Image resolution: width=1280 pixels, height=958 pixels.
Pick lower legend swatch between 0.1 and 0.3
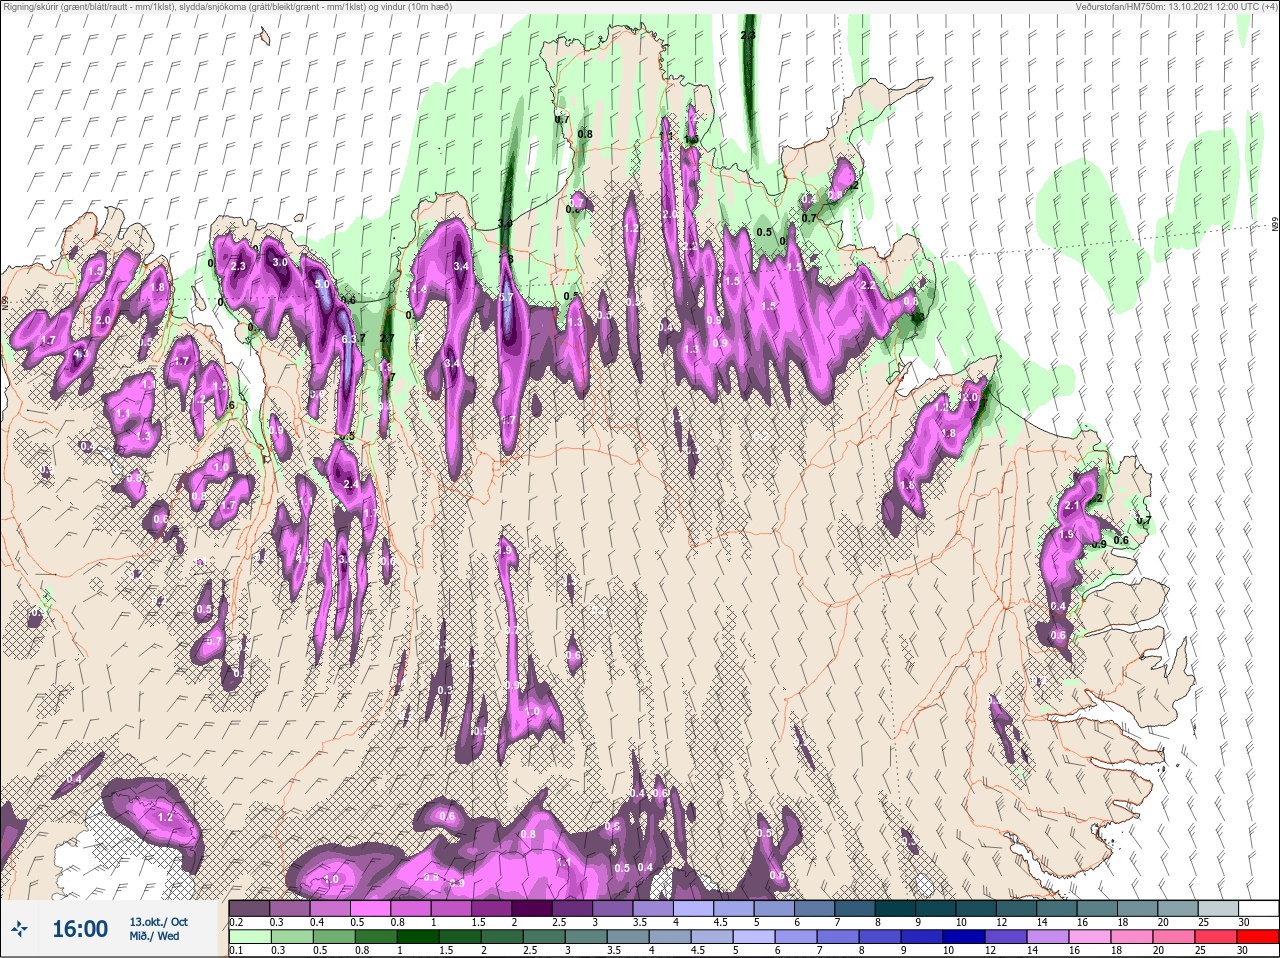point(249,937)
